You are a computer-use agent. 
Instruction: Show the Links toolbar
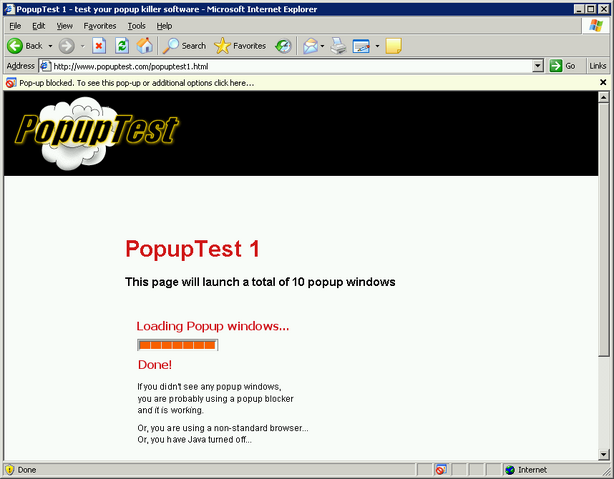click(598, 66)
